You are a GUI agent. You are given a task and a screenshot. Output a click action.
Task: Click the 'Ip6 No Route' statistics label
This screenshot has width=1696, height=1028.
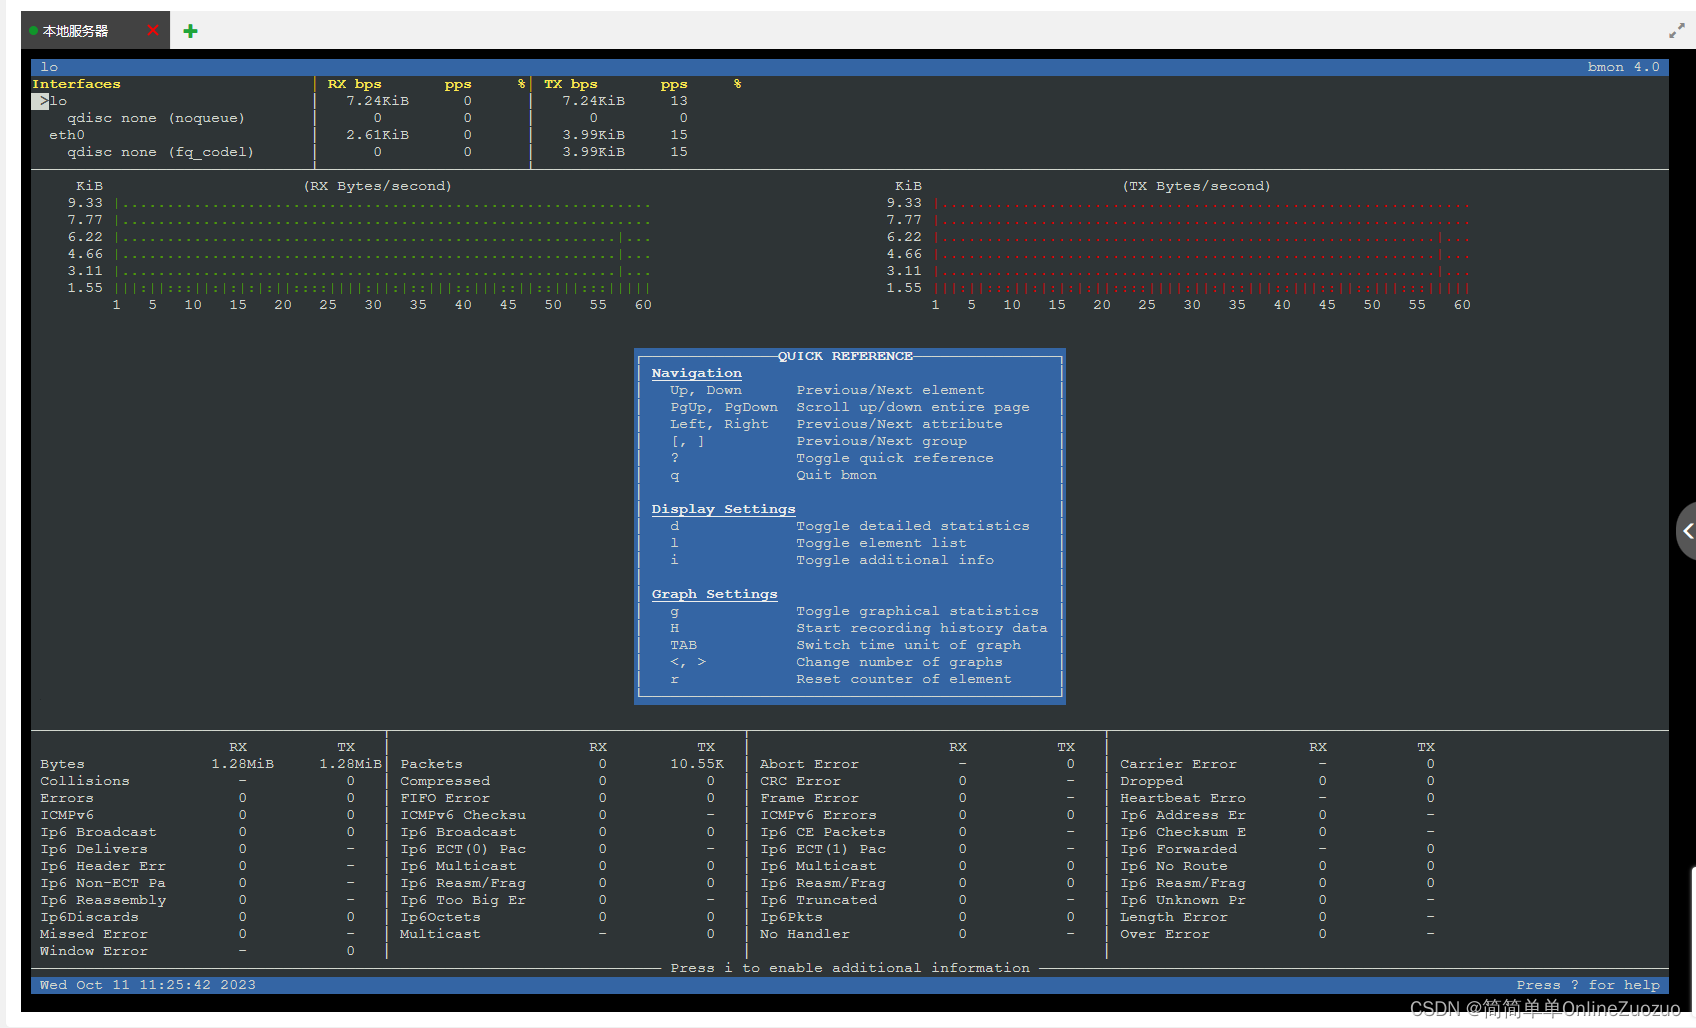click(1174, 866)
